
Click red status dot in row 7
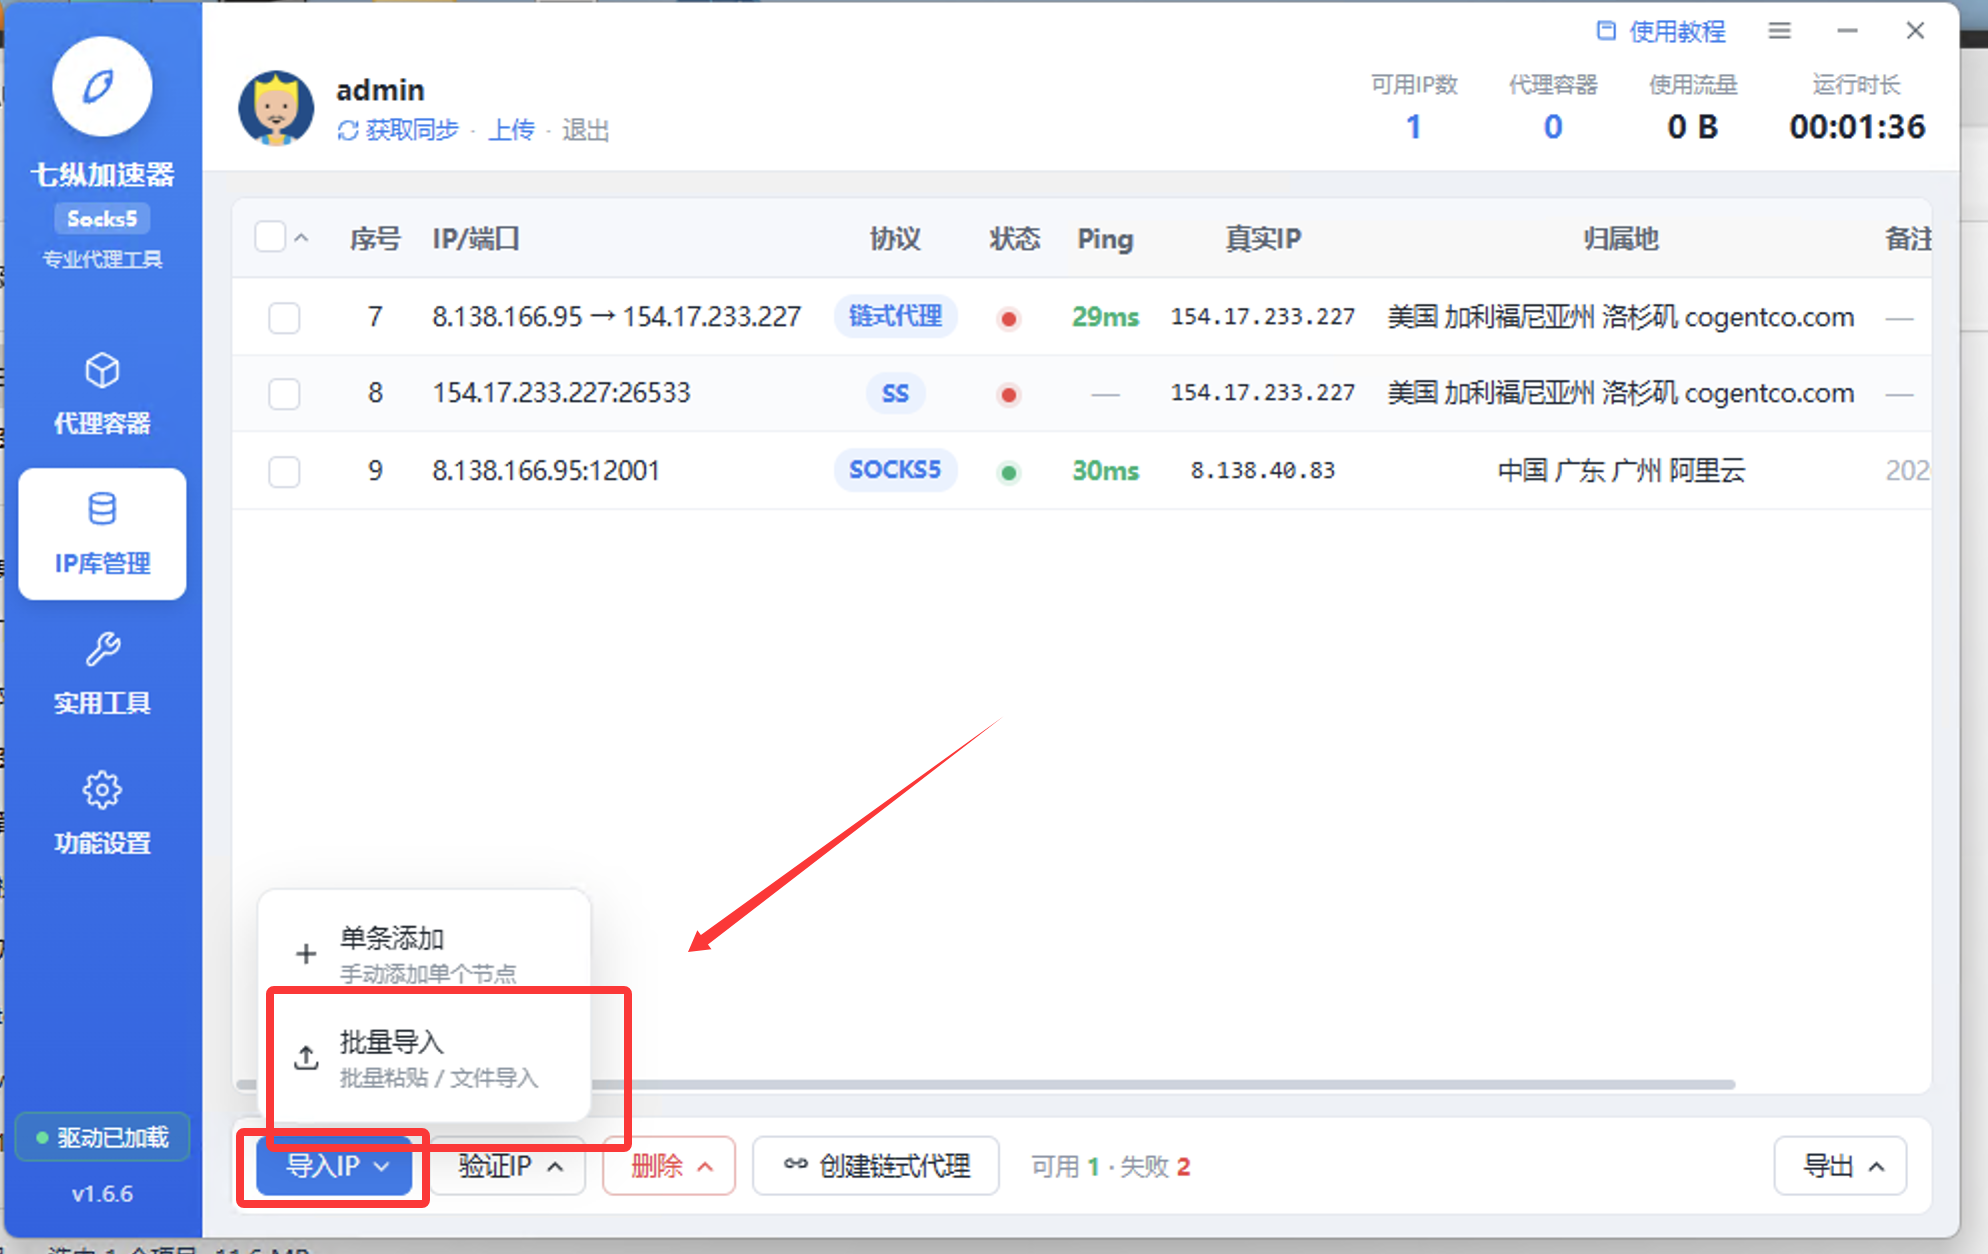click(1009, 319)
